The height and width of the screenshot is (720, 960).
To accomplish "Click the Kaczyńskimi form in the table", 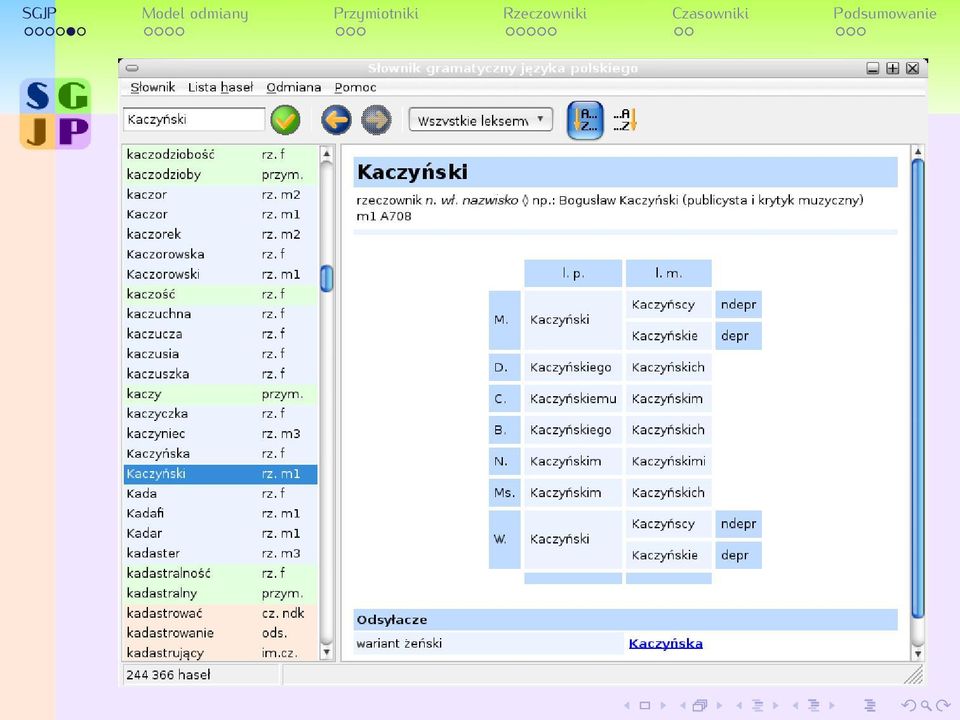I will tap(669, 461).
